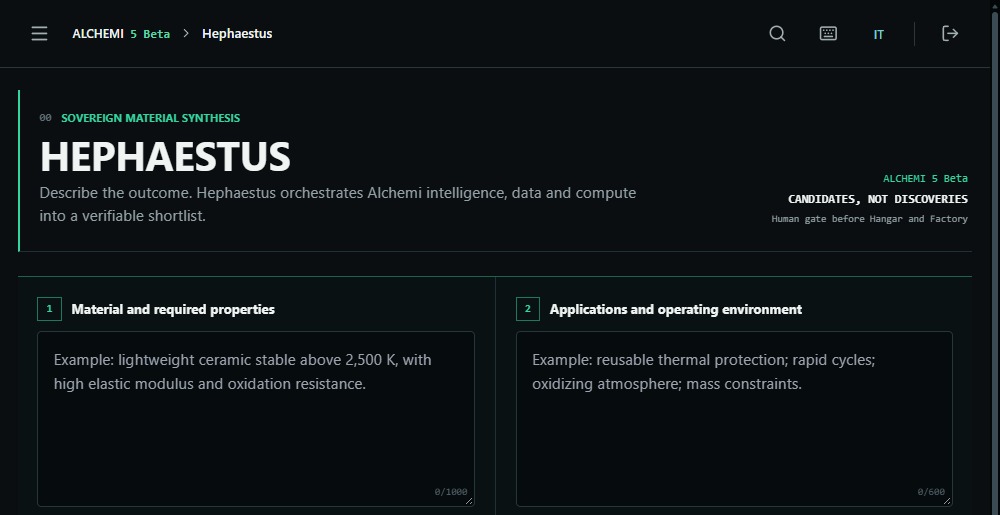Switch language via the IT button
The width and height of the screenshot is (1000, 515).
tap(878, 34)
